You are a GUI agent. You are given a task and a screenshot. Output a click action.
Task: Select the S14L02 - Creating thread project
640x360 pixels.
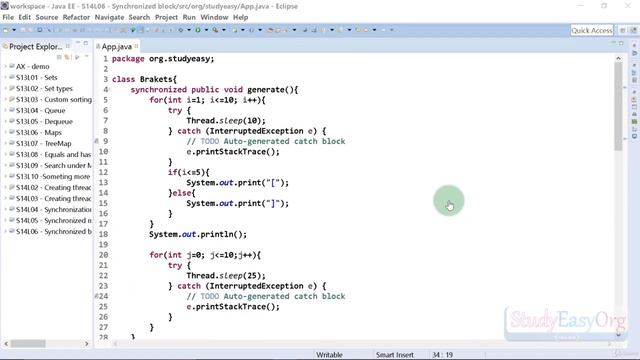pyautogui.click(x=53, y=187)
